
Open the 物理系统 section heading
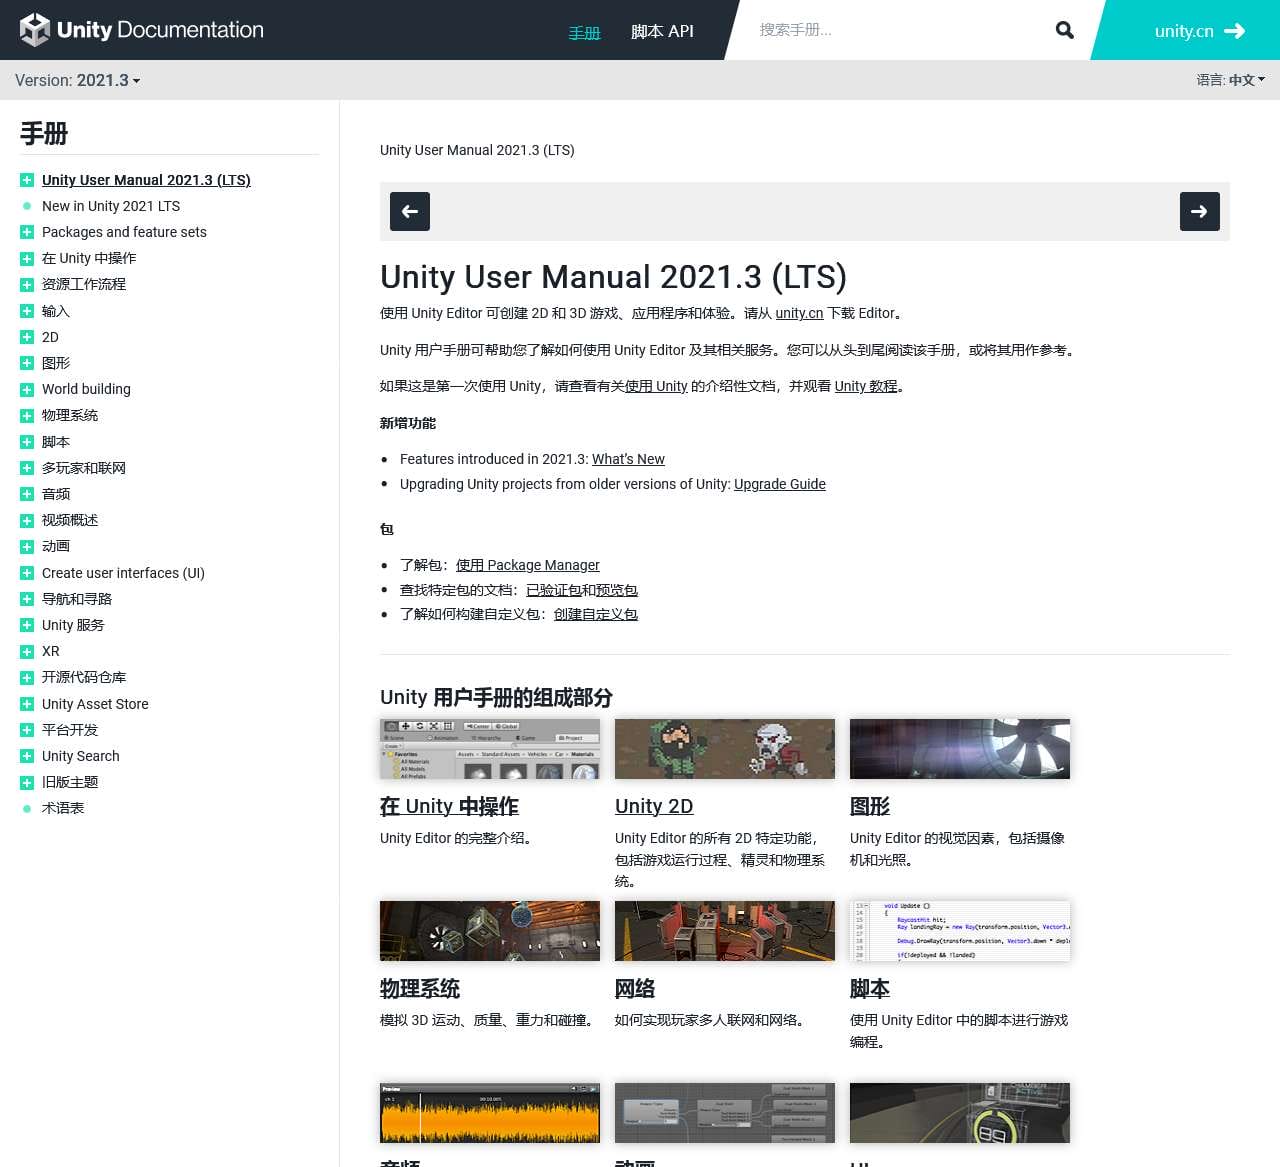click(420, 989)
